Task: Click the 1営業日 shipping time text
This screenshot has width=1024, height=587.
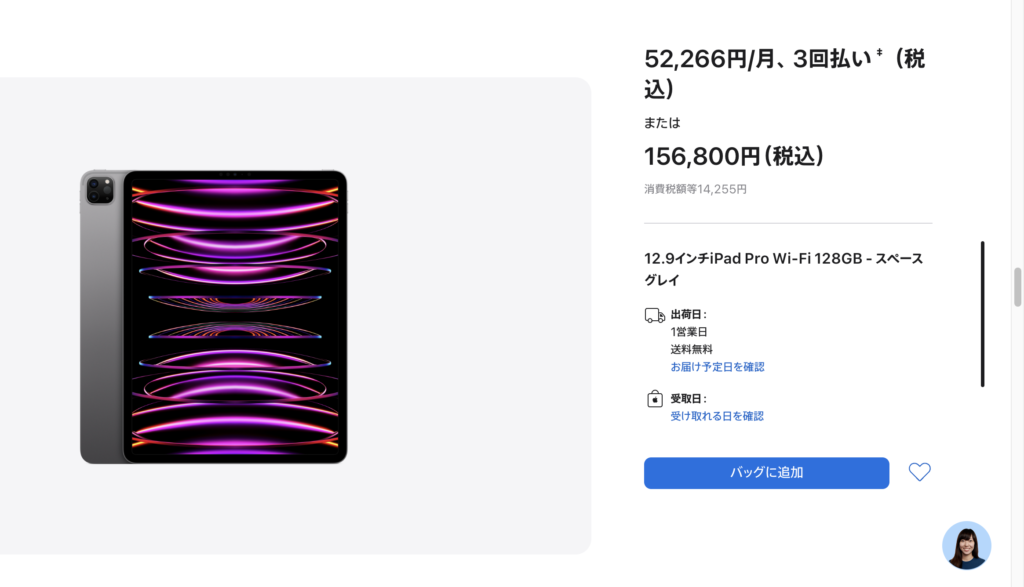Action: tap(689, 332)
